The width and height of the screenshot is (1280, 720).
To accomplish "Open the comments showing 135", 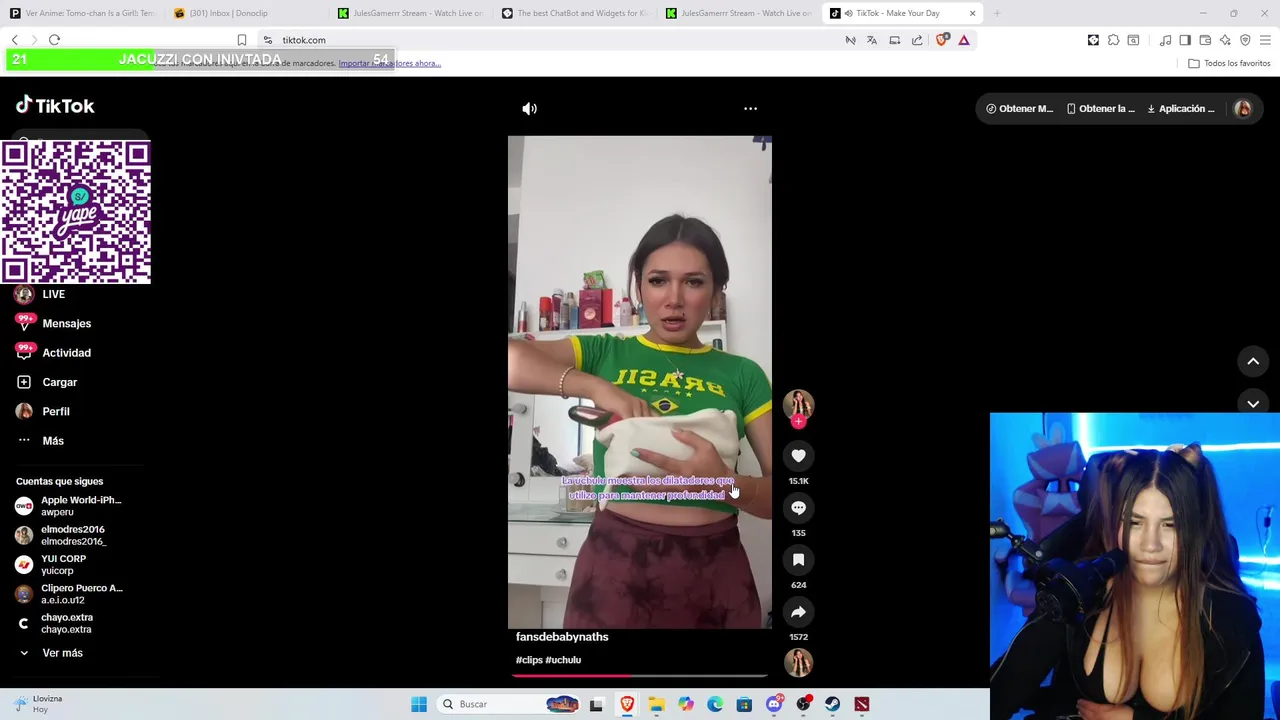I will point(798,508).
